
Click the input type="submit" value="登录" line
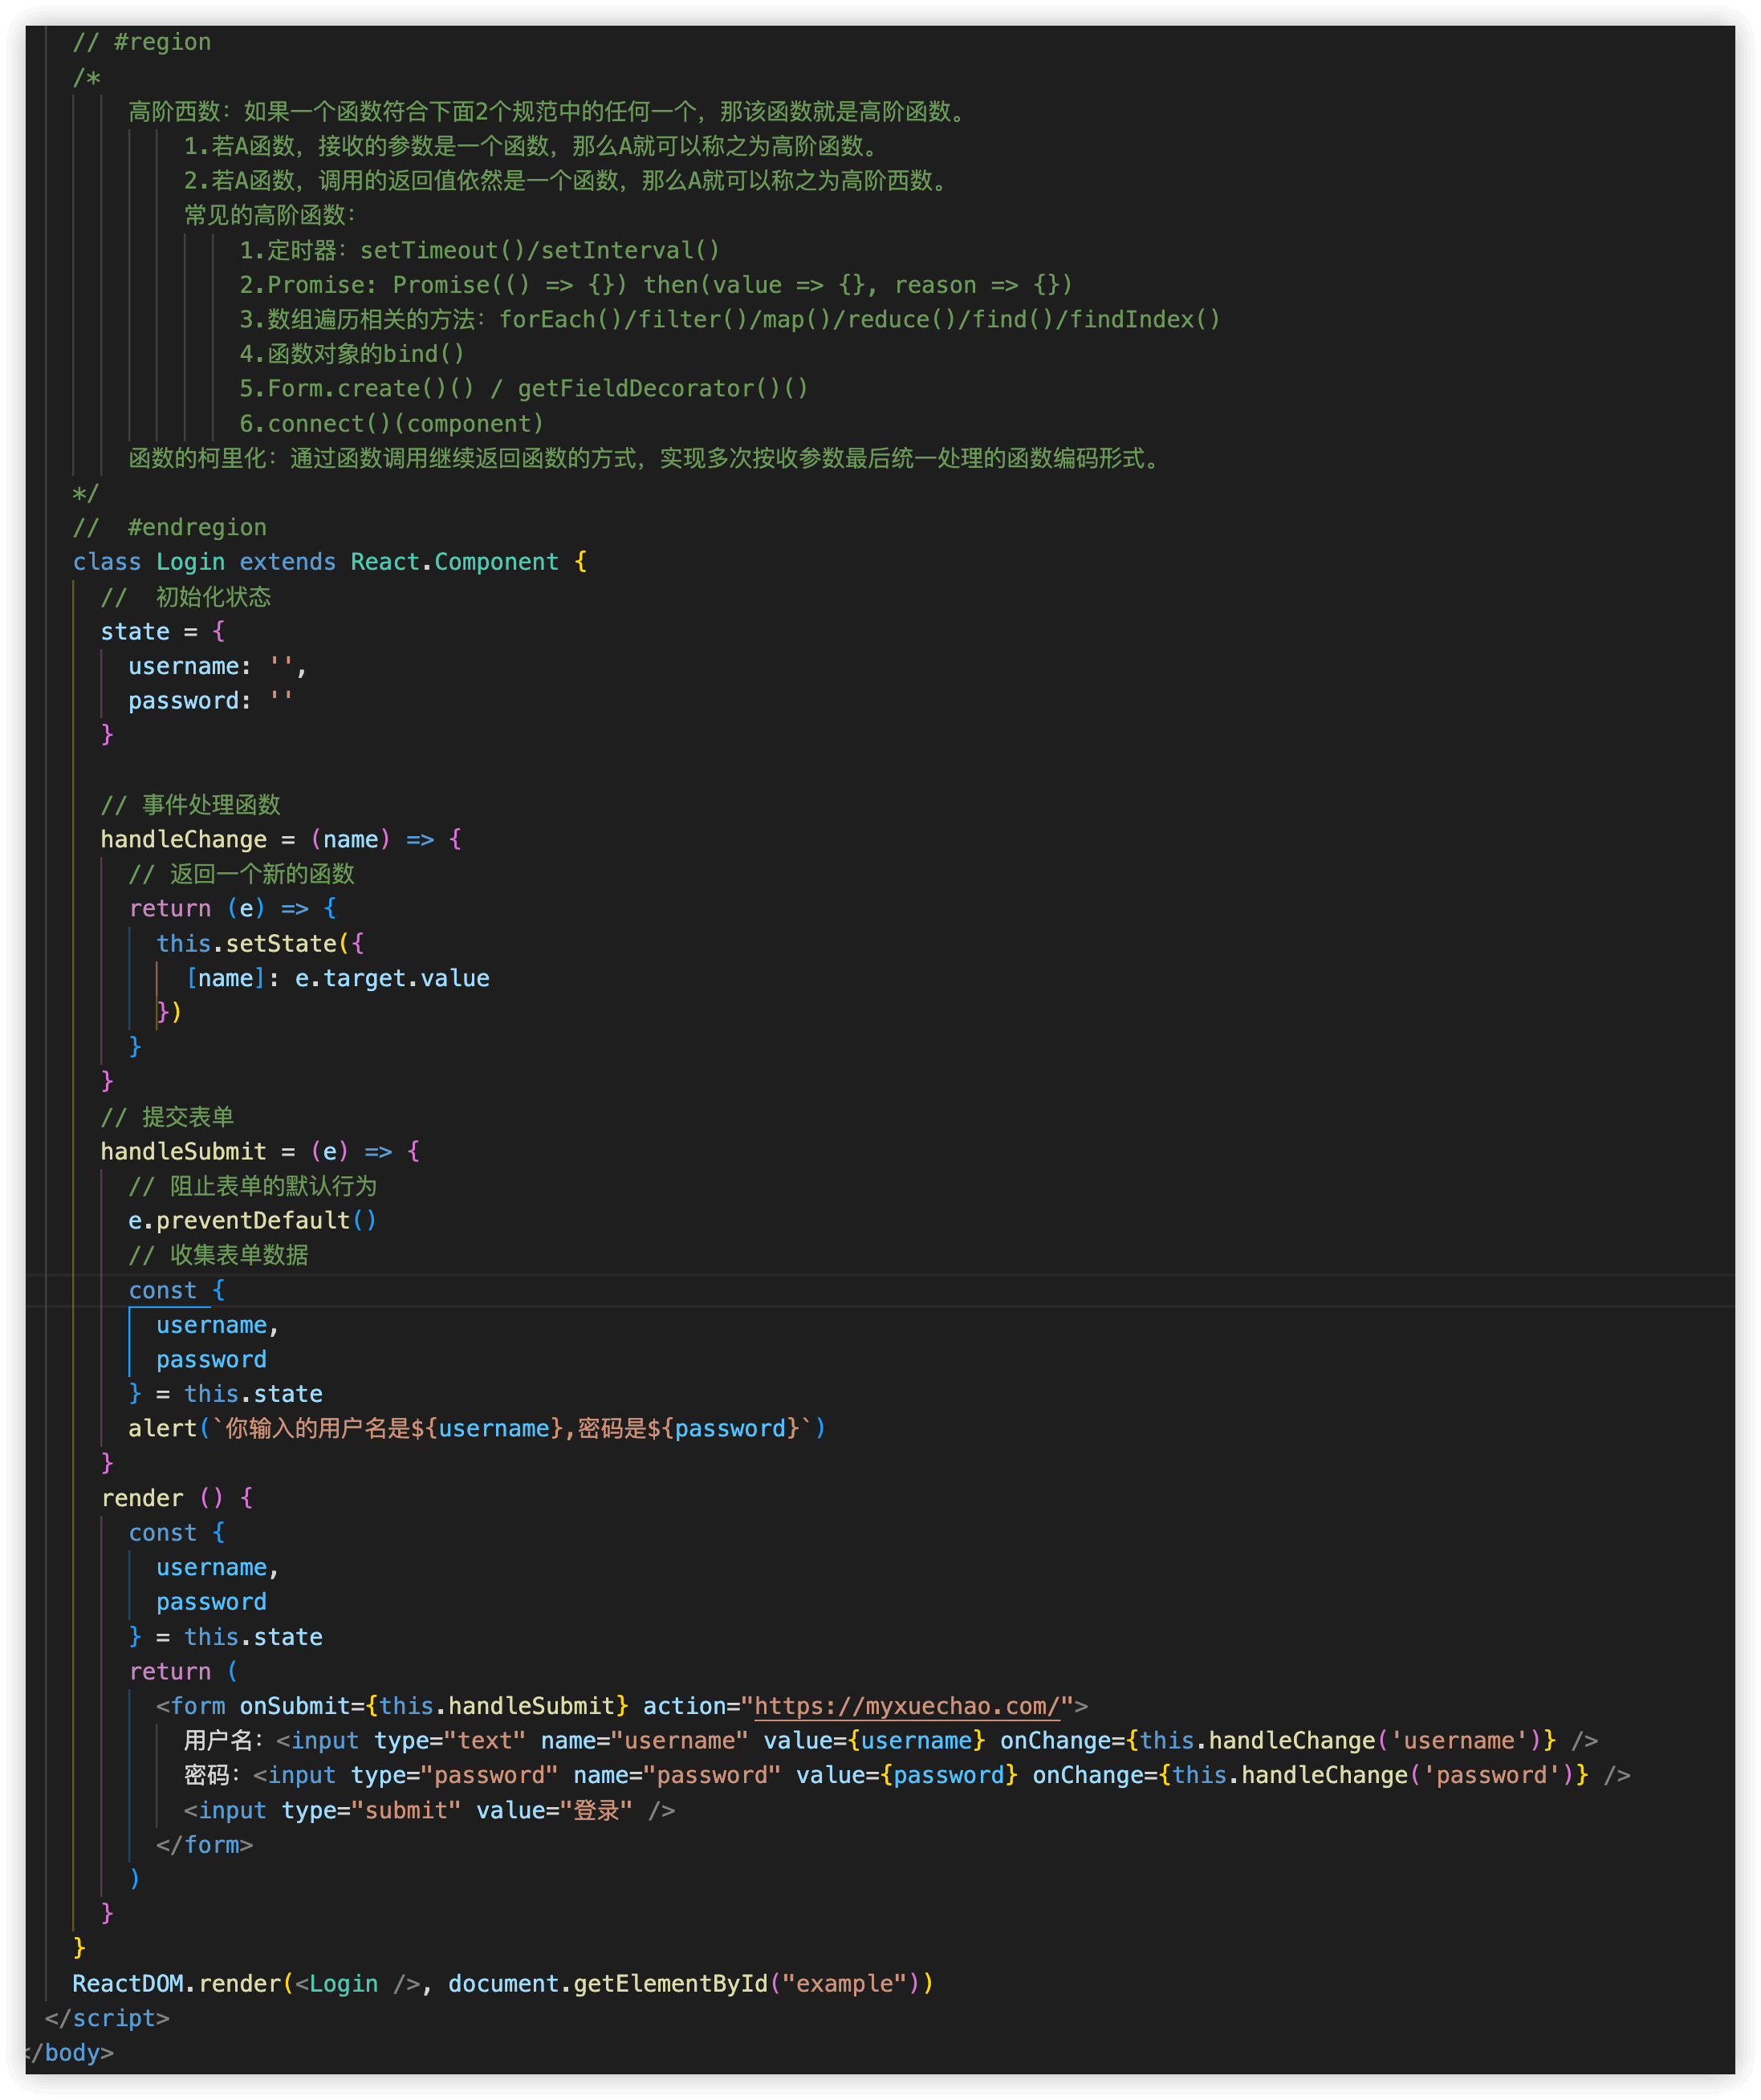point(429,1810)
